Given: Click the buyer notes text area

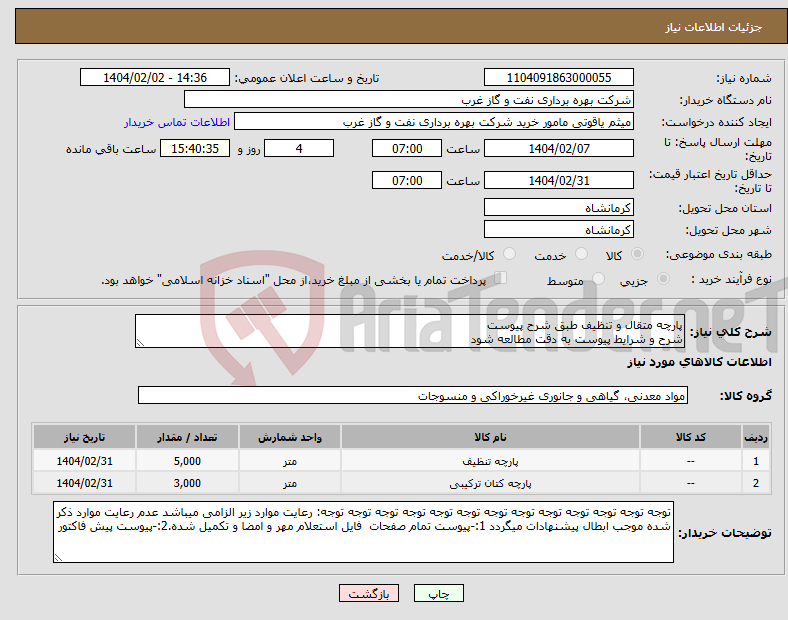Looking at the screenshot, I should point(363,532).
